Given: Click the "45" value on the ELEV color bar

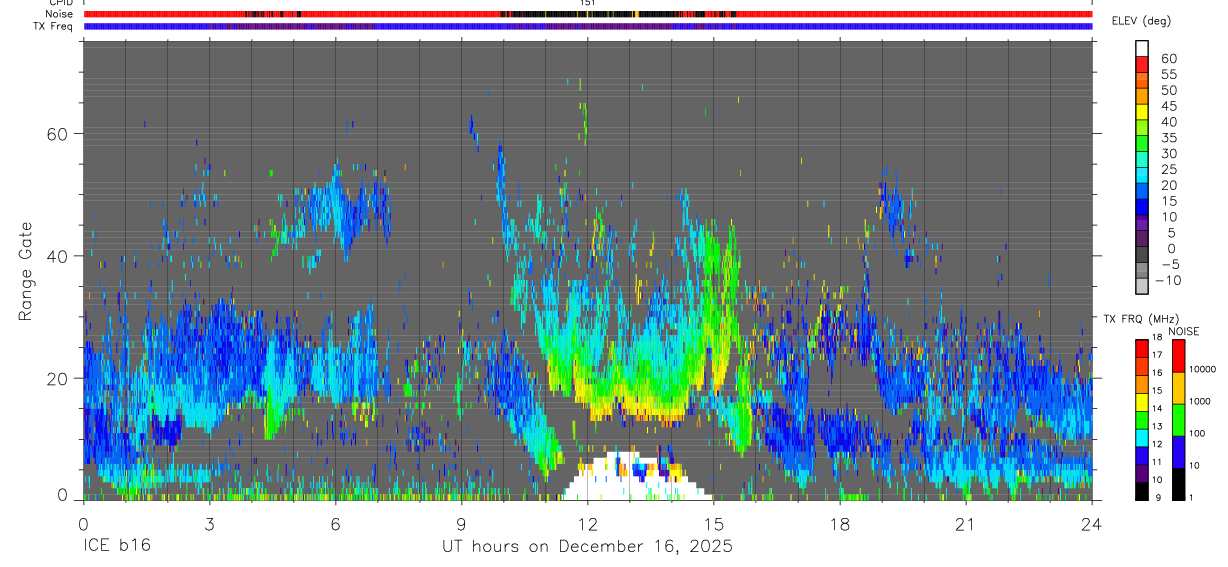Looking at the screenshot, I should point(1169,107).
